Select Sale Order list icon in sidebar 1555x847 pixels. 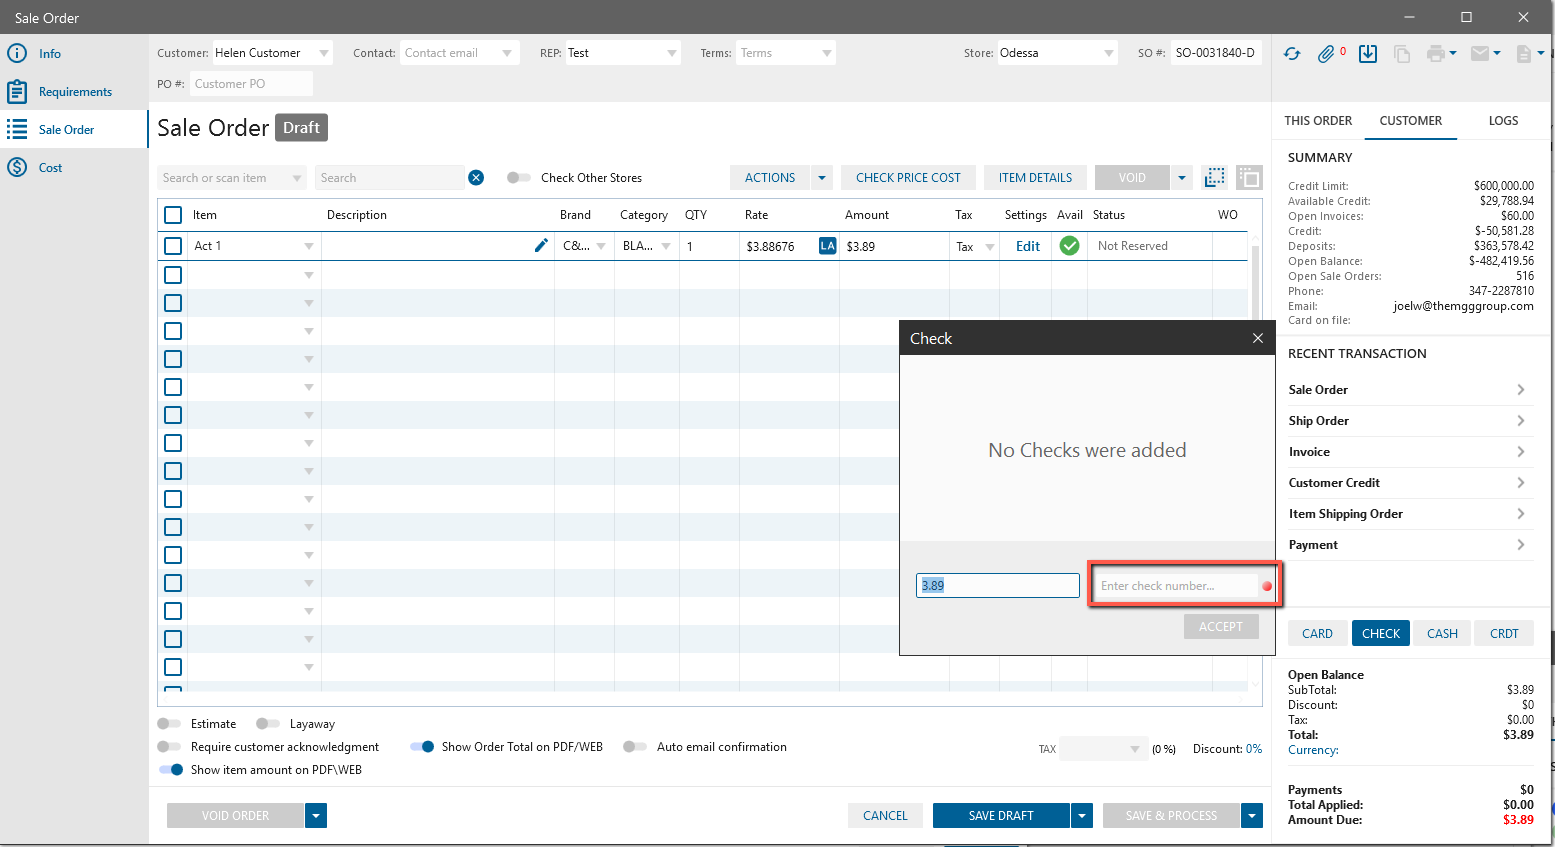click(17, 129)
